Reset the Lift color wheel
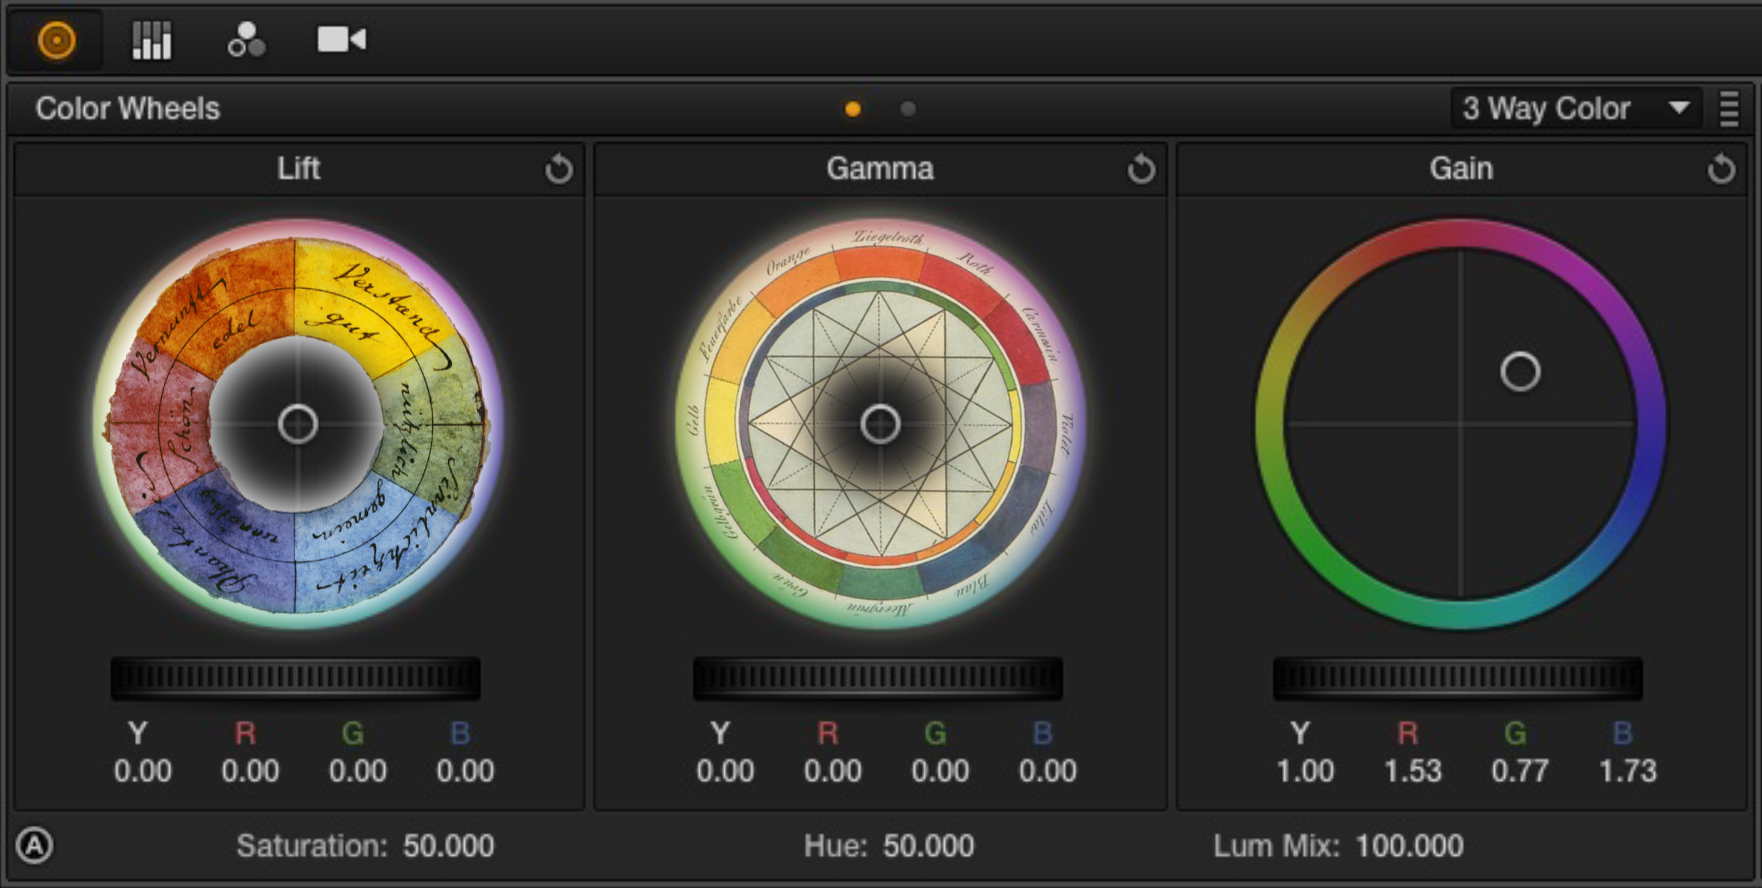 click(559, 169)
